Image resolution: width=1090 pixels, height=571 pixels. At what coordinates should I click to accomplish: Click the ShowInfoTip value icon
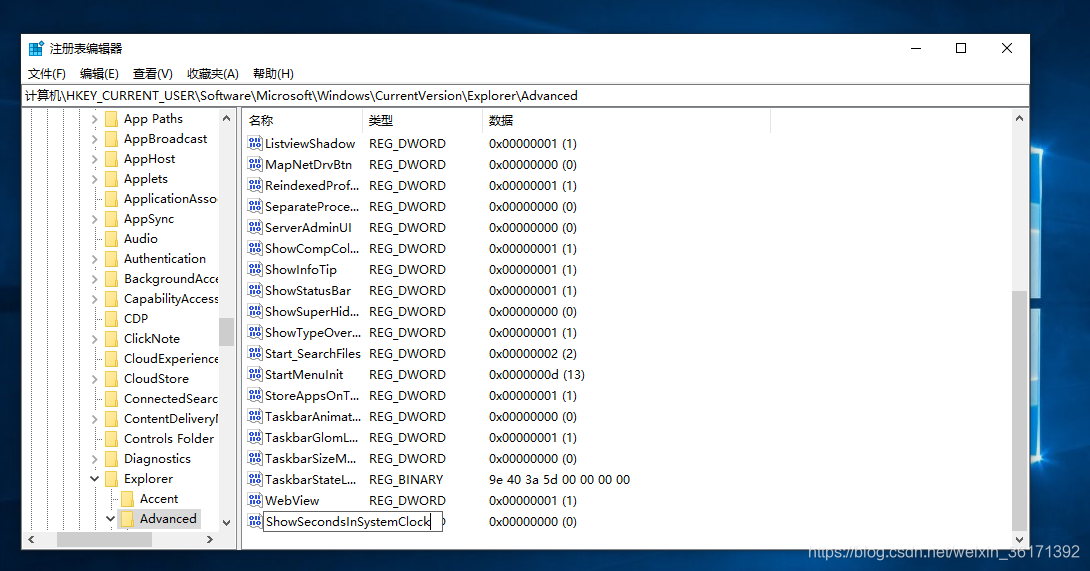[x=254, y=269]
